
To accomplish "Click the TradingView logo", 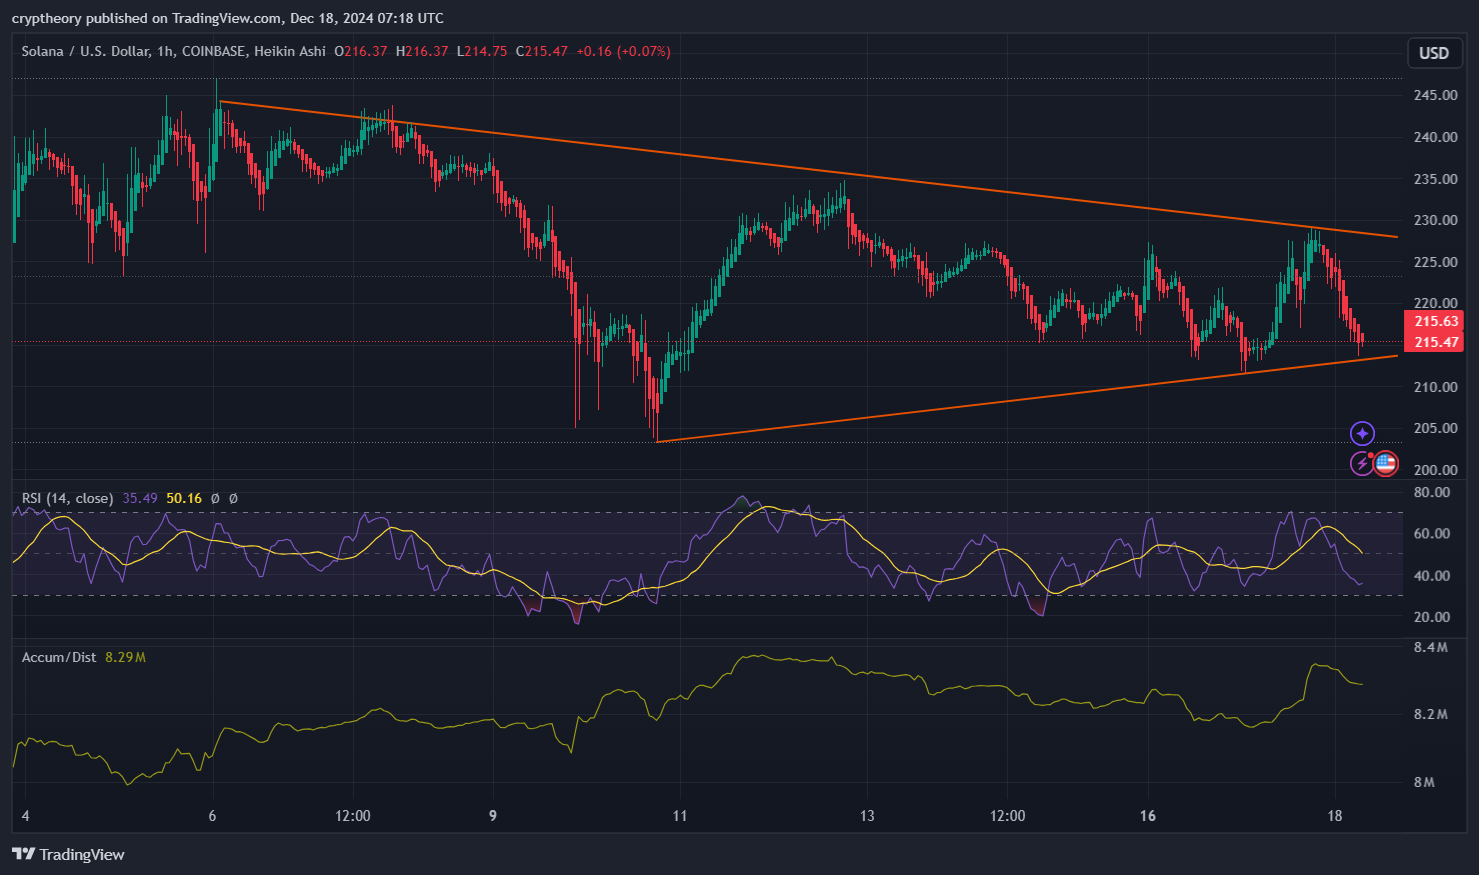I will point(68,854).
